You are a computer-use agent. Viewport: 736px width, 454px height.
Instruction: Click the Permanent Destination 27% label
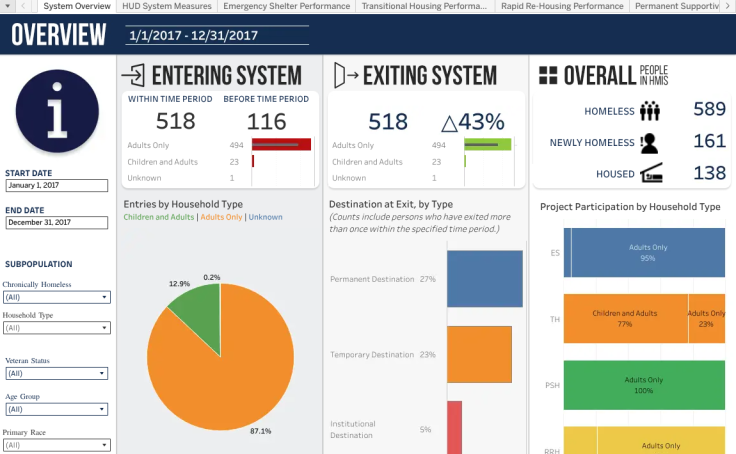(x=383, y=279)
